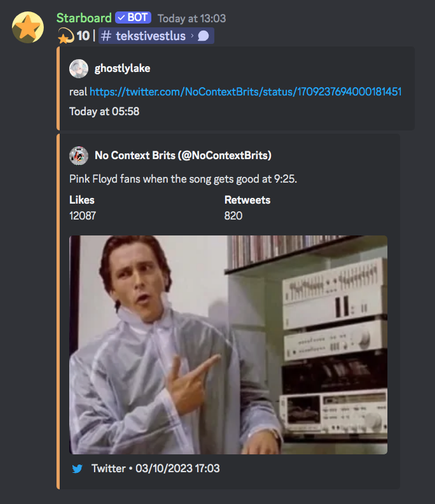The width and height of the screenshot is (435, 504).
Task: Open the Starboard username profile
Action: point(84,18)
